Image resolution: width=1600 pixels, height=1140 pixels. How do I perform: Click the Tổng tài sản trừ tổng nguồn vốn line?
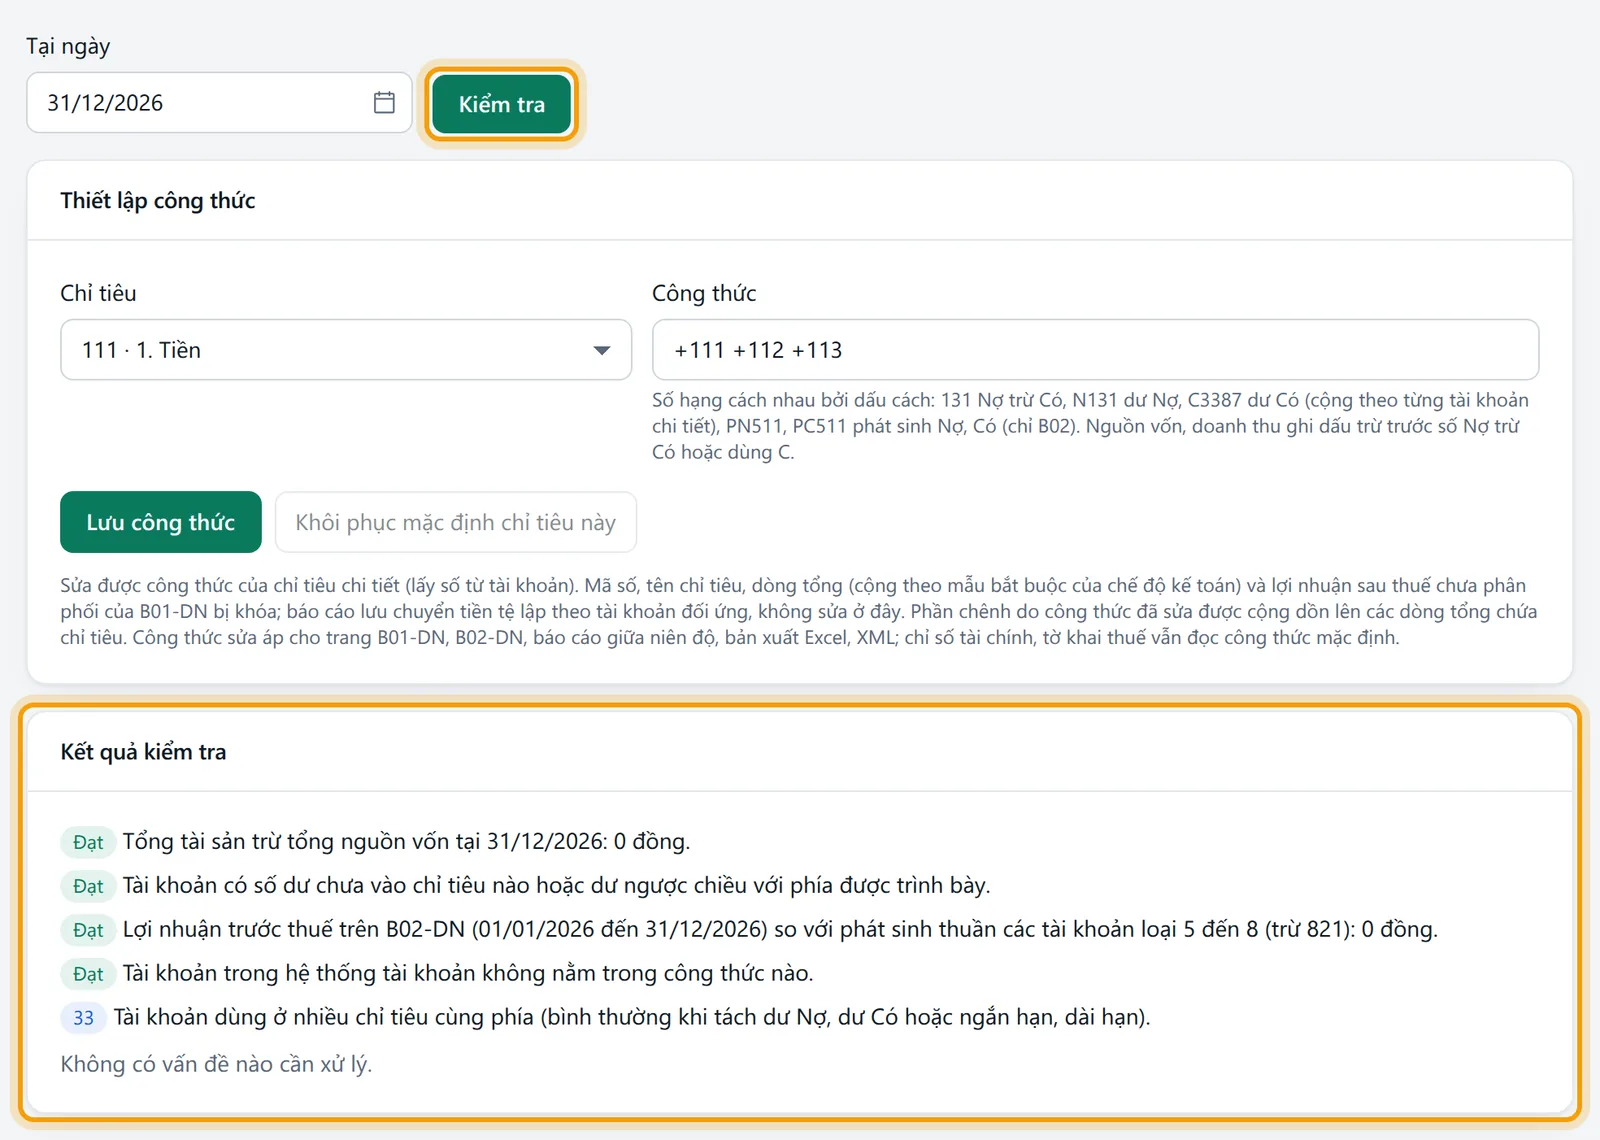click(406, 842)
